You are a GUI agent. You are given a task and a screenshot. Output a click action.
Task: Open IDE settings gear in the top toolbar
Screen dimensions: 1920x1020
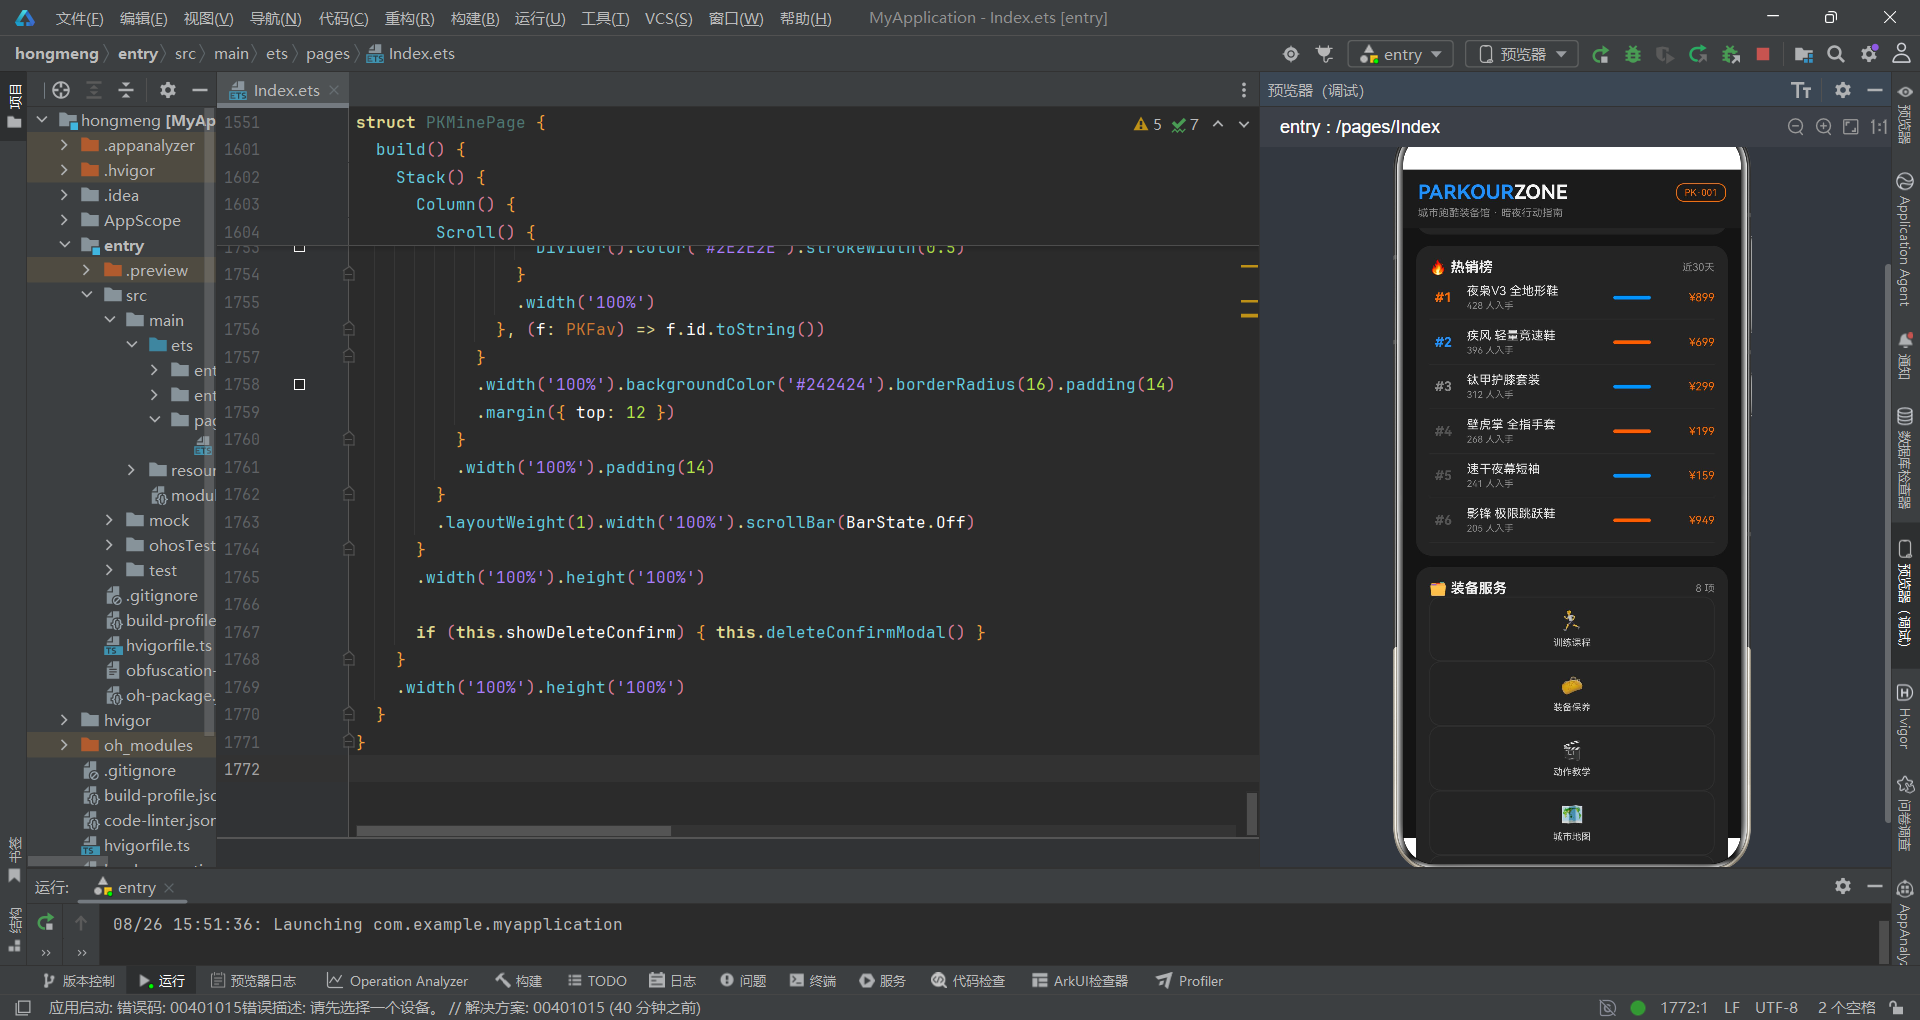tap(1869, 54)
